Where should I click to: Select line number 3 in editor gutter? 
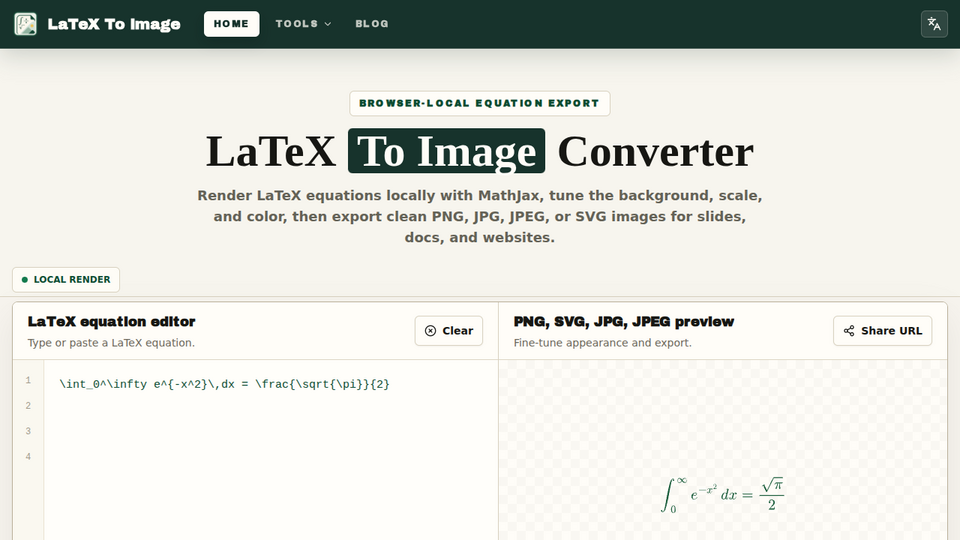click(x=28, y=431)
